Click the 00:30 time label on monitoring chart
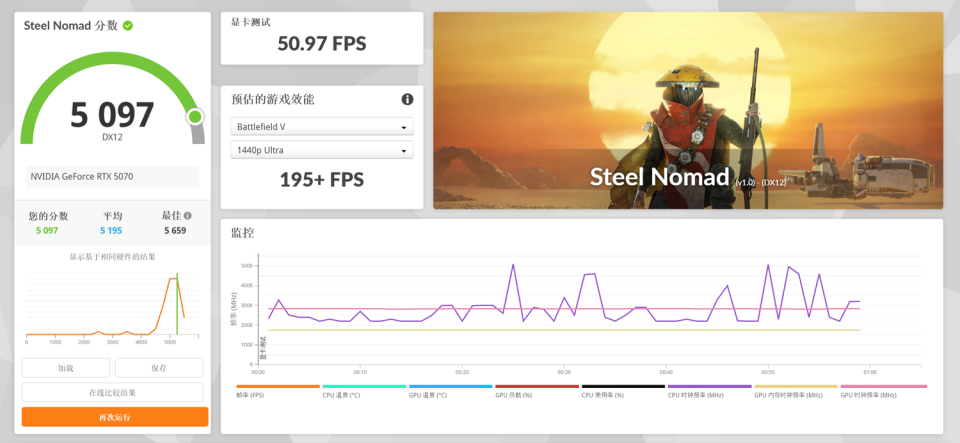960x443 pixels. pos(564,371)
